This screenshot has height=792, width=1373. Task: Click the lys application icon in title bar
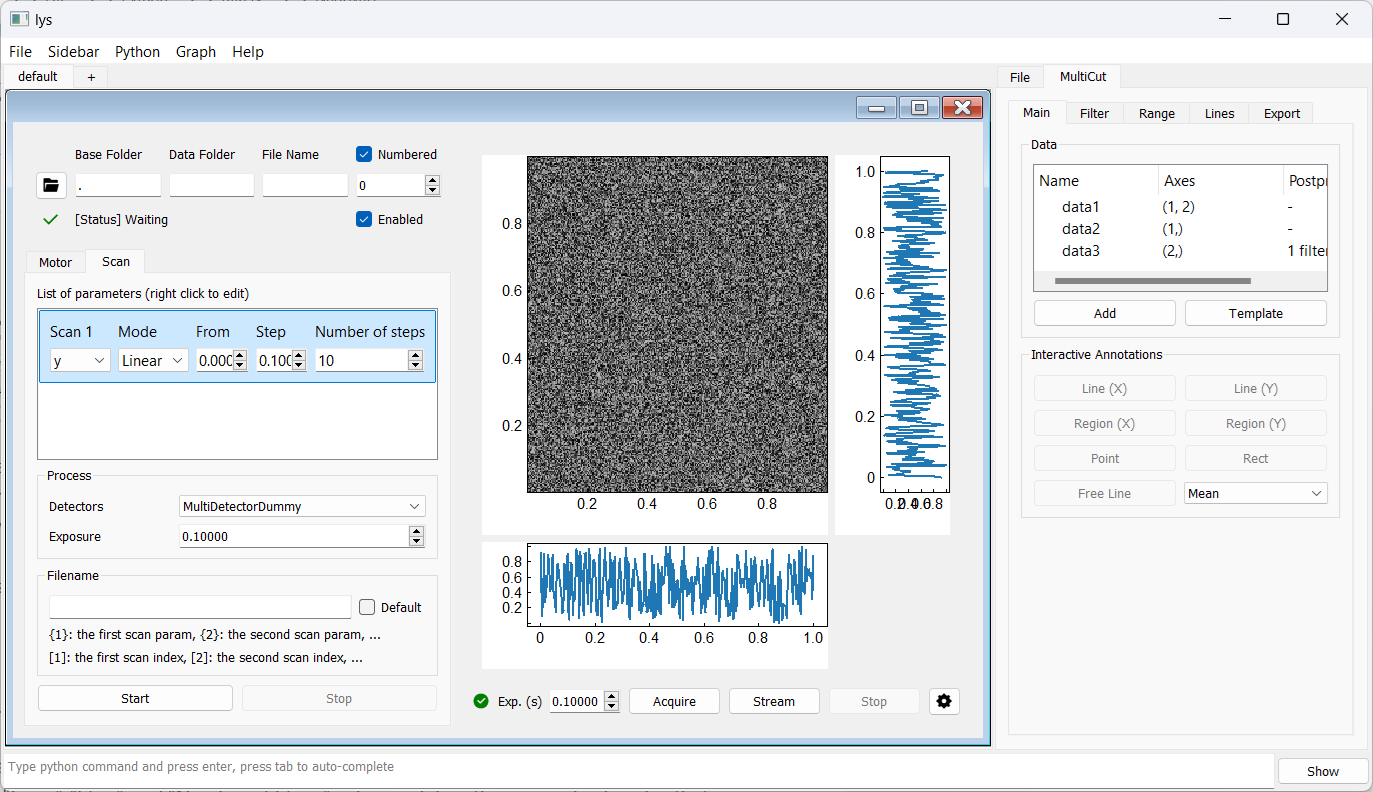click(x=19, y=19)
